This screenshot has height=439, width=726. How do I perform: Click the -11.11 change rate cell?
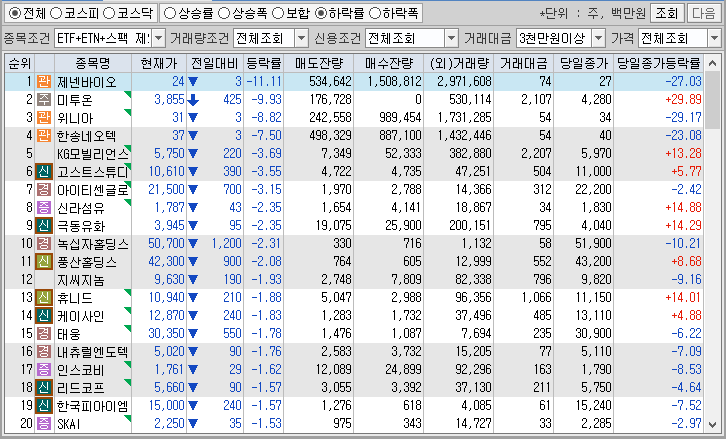click(264, 82)
